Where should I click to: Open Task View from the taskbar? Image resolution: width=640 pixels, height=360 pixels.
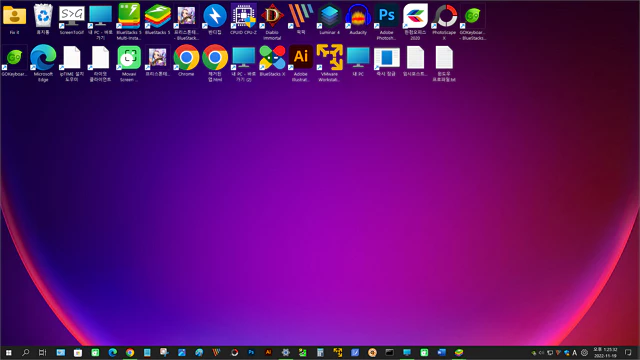pos(42,352)
